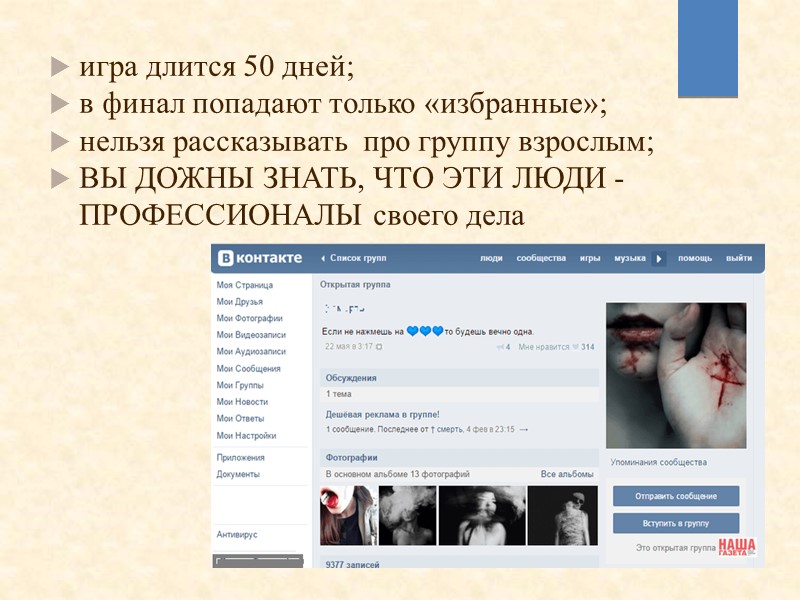Open Мои Настройки in sidebar
The height and width of the screenshot is (600, 800).
pyautogui.click(x=246, y=435)
